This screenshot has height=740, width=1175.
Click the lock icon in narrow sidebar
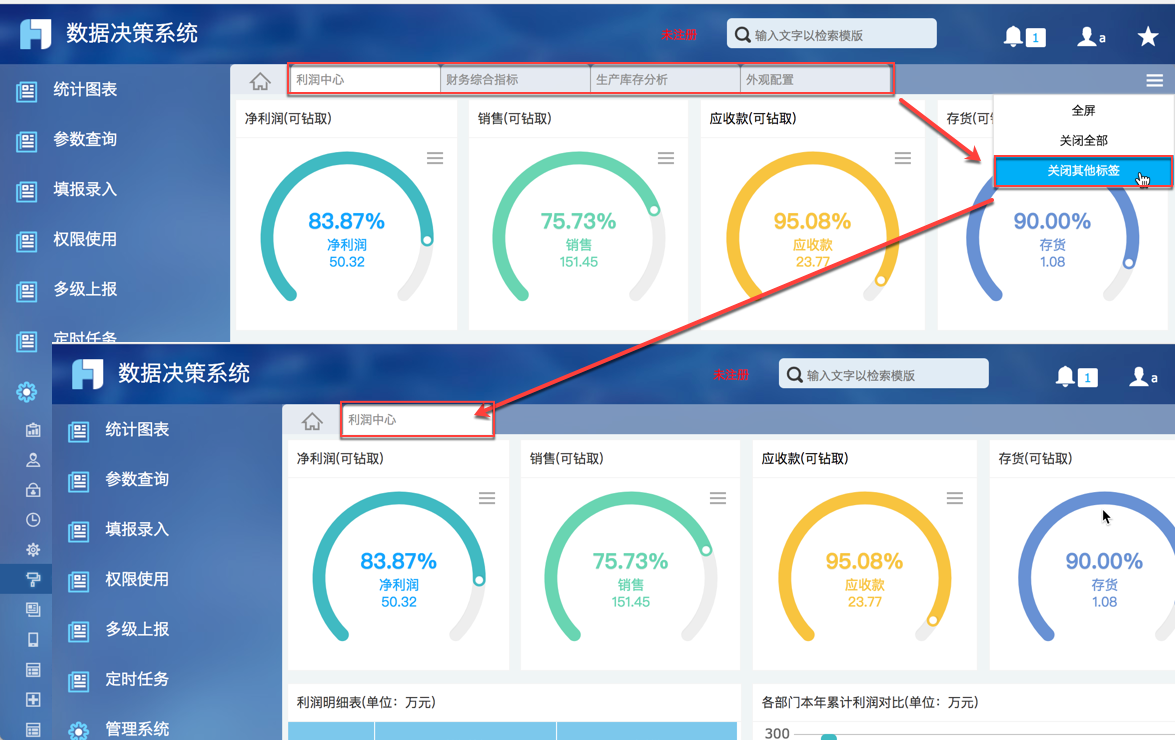(33, 490)
